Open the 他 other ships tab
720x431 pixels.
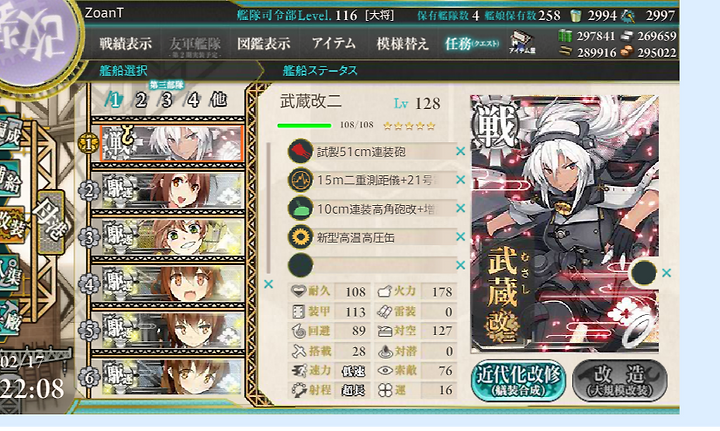[218, 100]
